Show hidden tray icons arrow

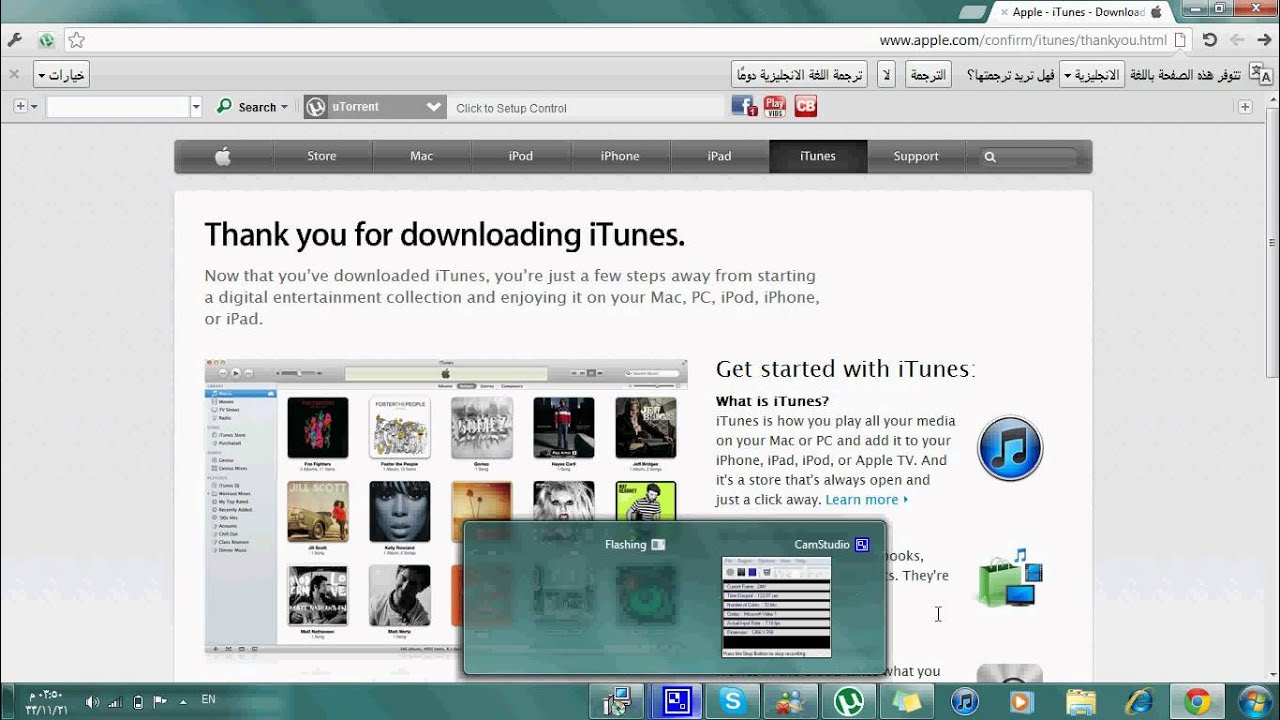[x=183, y=702]
